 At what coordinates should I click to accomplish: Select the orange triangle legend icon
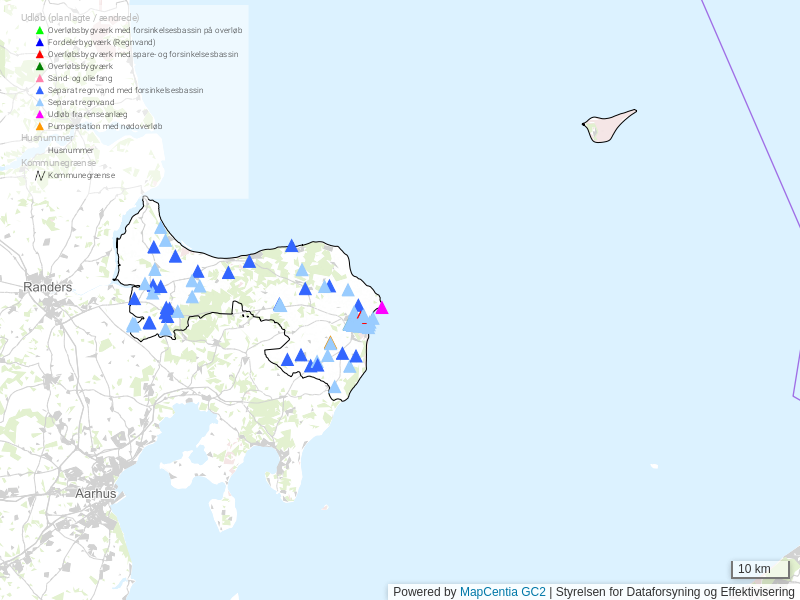pyautogui.click(x=40, y=126)
